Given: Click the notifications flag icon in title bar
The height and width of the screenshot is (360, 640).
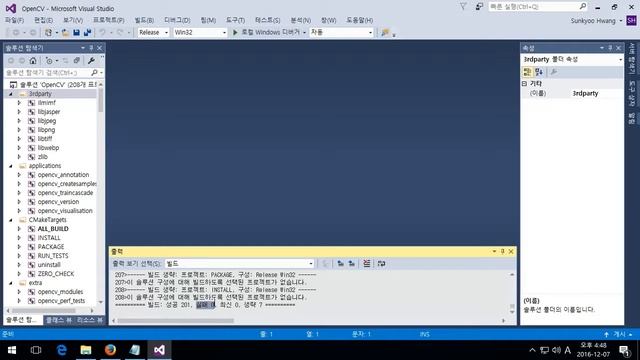Looking at the screenshot, I should (463, 7).
